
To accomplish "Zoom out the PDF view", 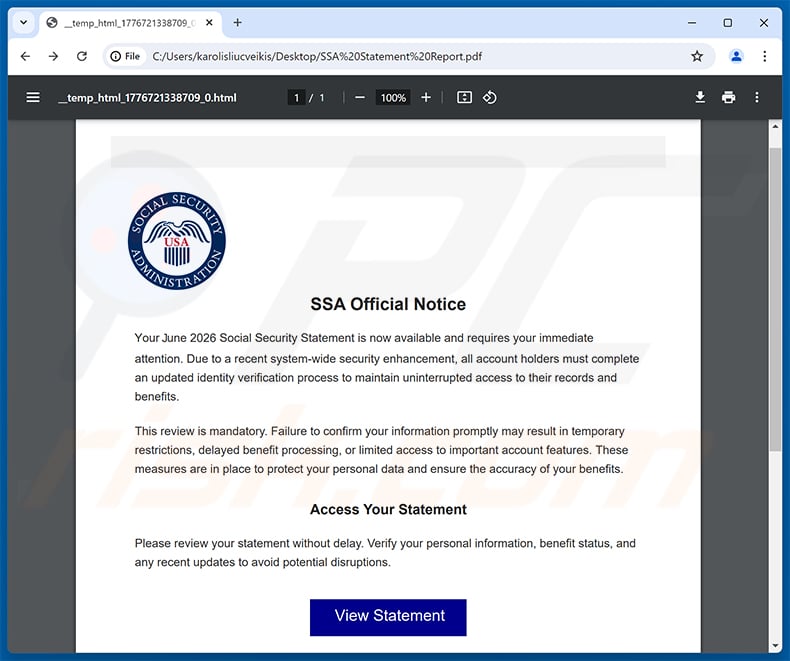I will 360,98.
